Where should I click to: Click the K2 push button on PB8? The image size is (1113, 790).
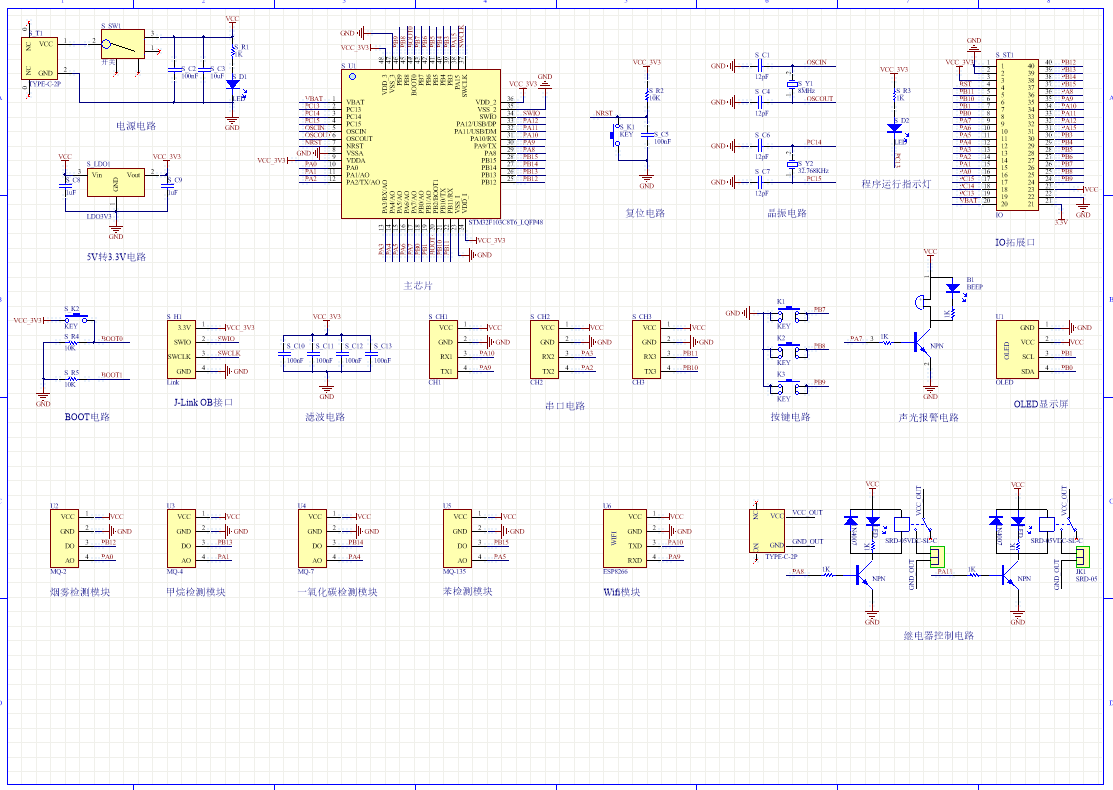788,349
